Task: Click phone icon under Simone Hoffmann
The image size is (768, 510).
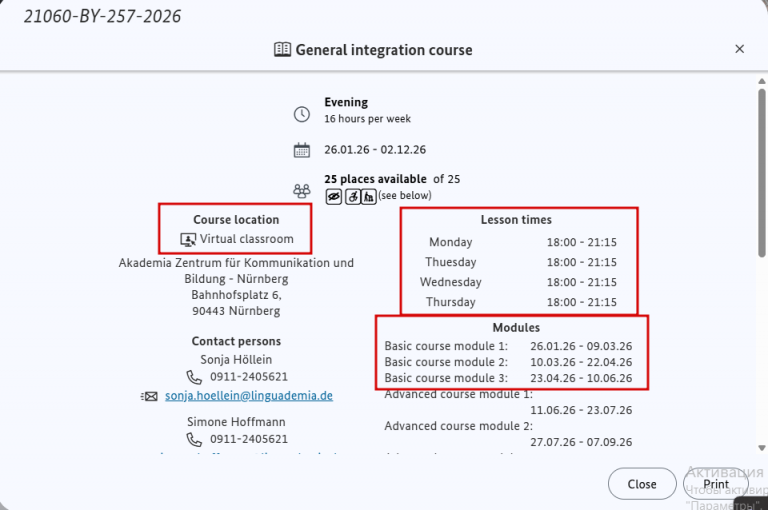Action: pyautogui.click(x=193, y=439)
